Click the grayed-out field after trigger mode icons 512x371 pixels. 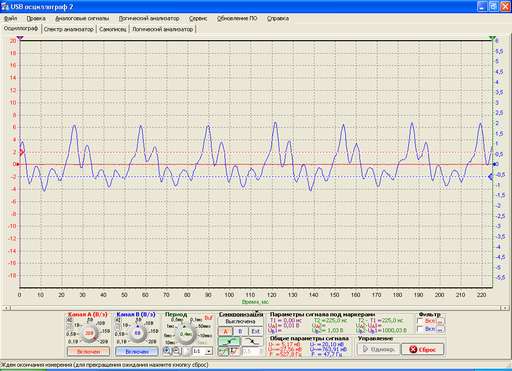252,351
